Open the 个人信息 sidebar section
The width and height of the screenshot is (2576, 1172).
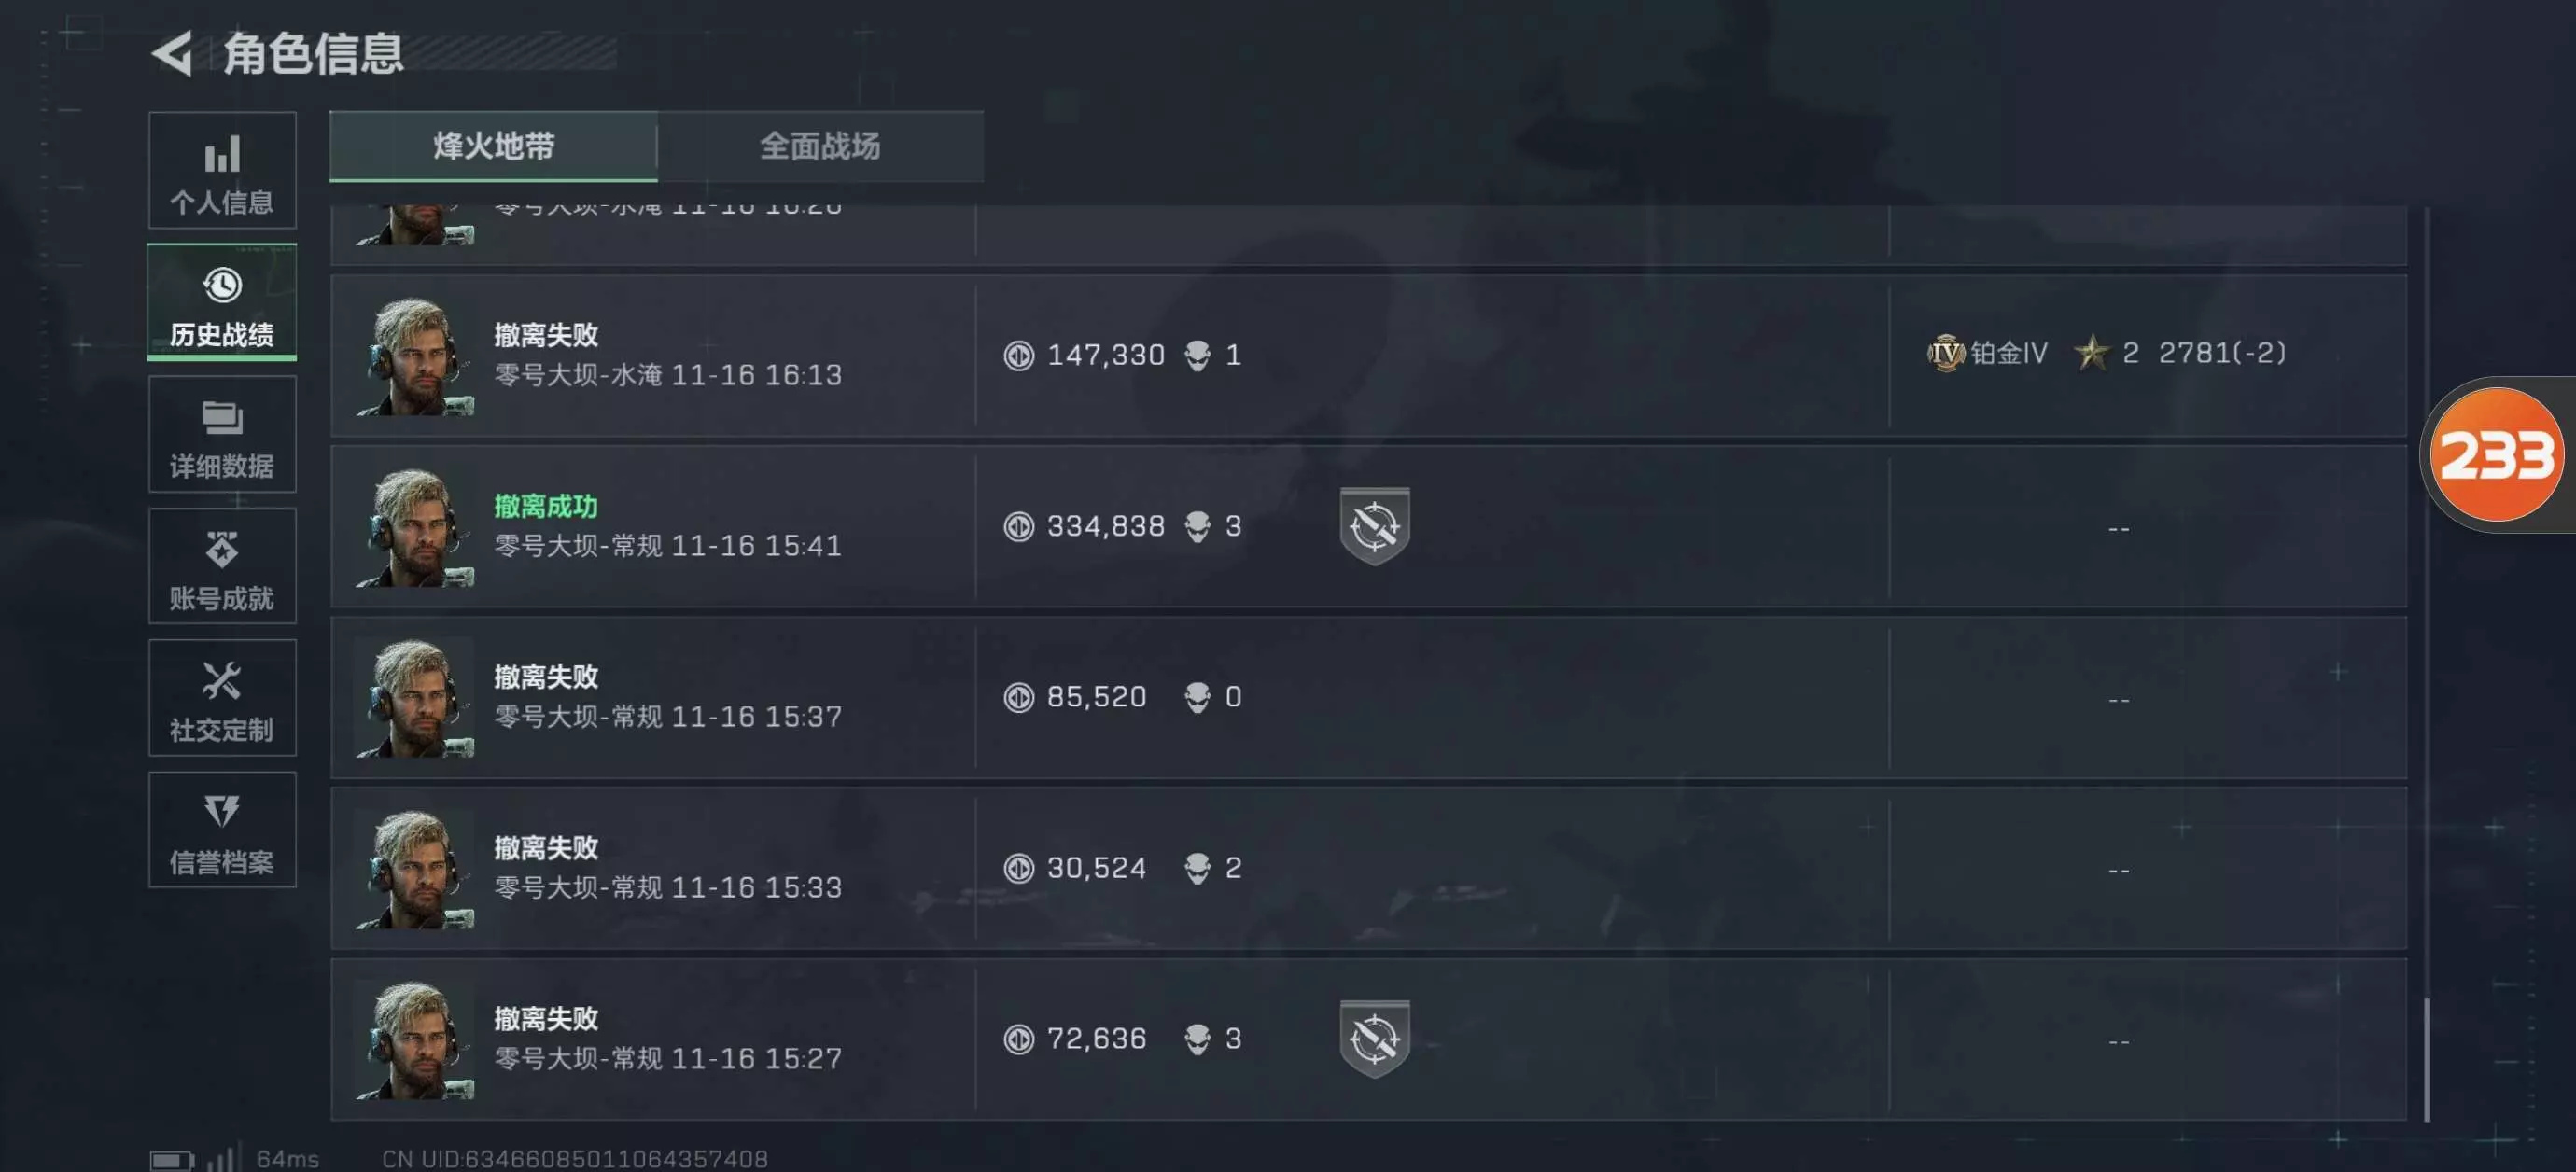[x=222, y=171]
